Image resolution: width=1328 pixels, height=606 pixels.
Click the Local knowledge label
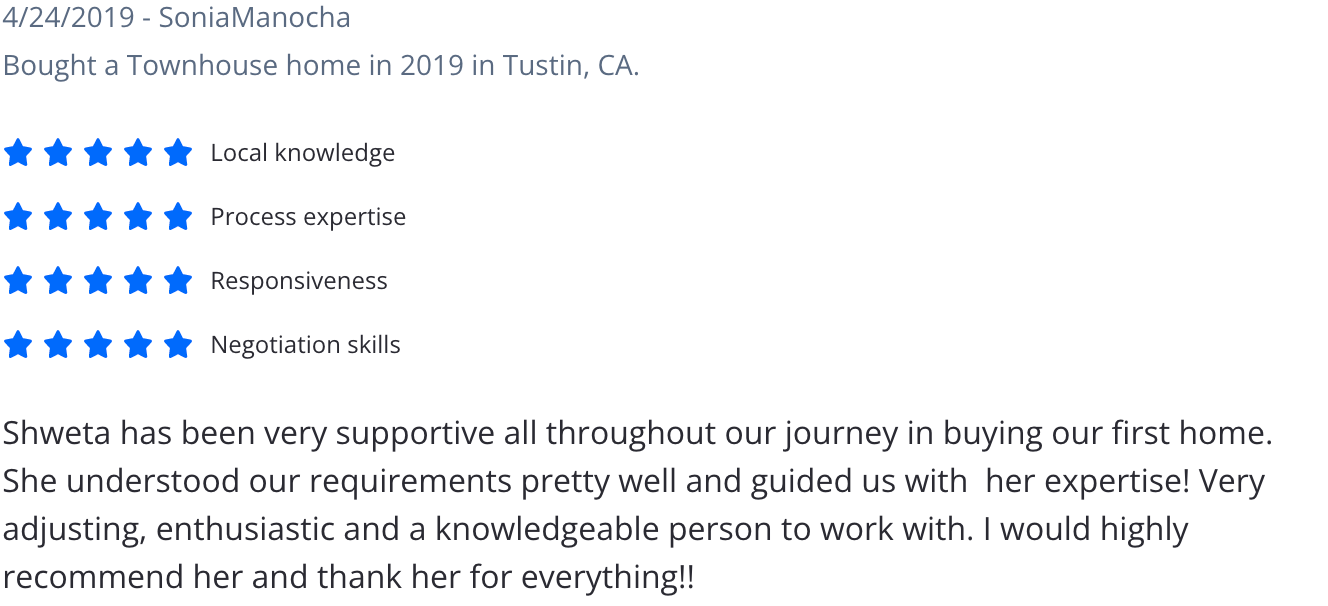pos(302,153)
